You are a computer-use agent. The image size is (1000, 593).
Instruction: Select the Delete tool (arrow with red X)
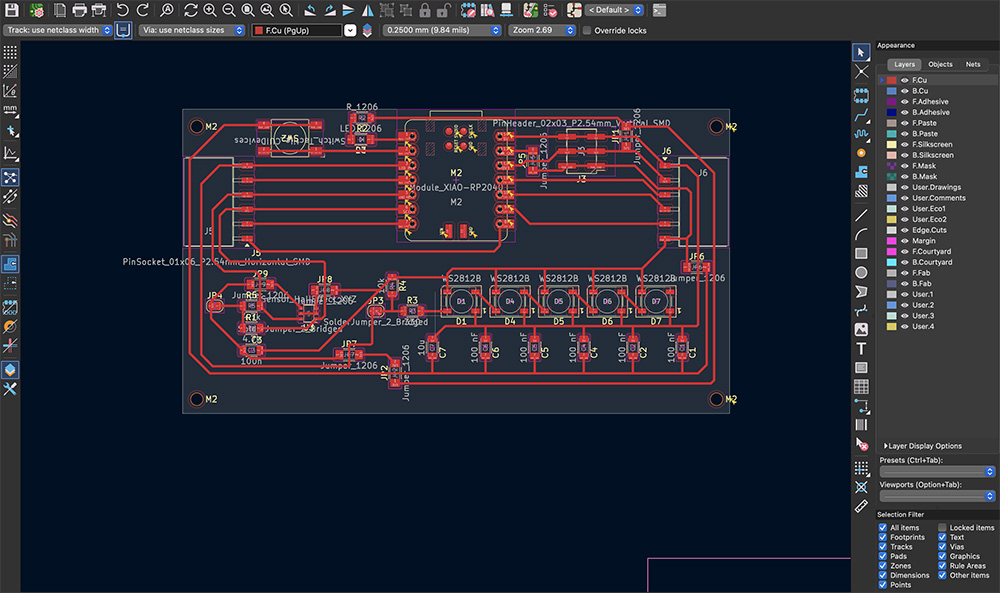point(861,444)
